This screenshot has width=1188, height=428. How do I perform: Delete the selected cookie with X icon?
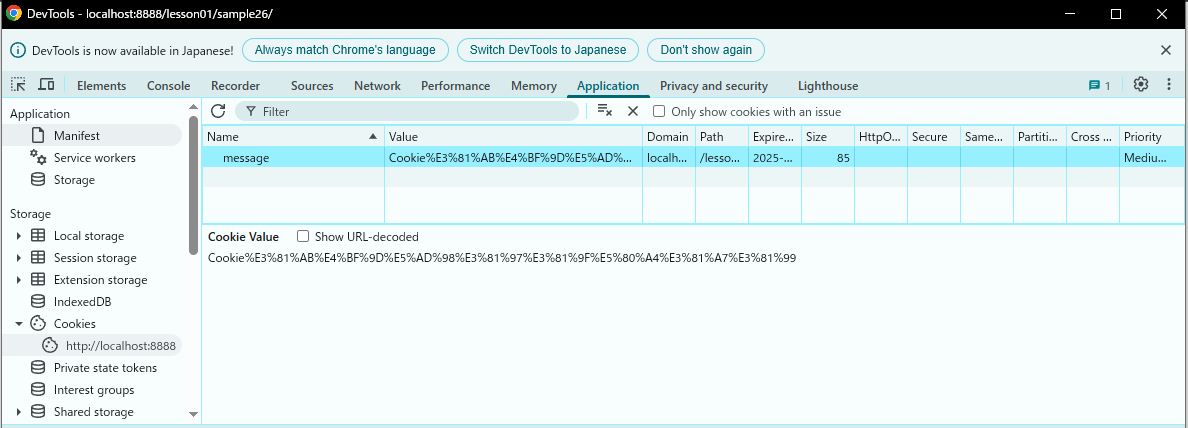click(x=633, y=111)
